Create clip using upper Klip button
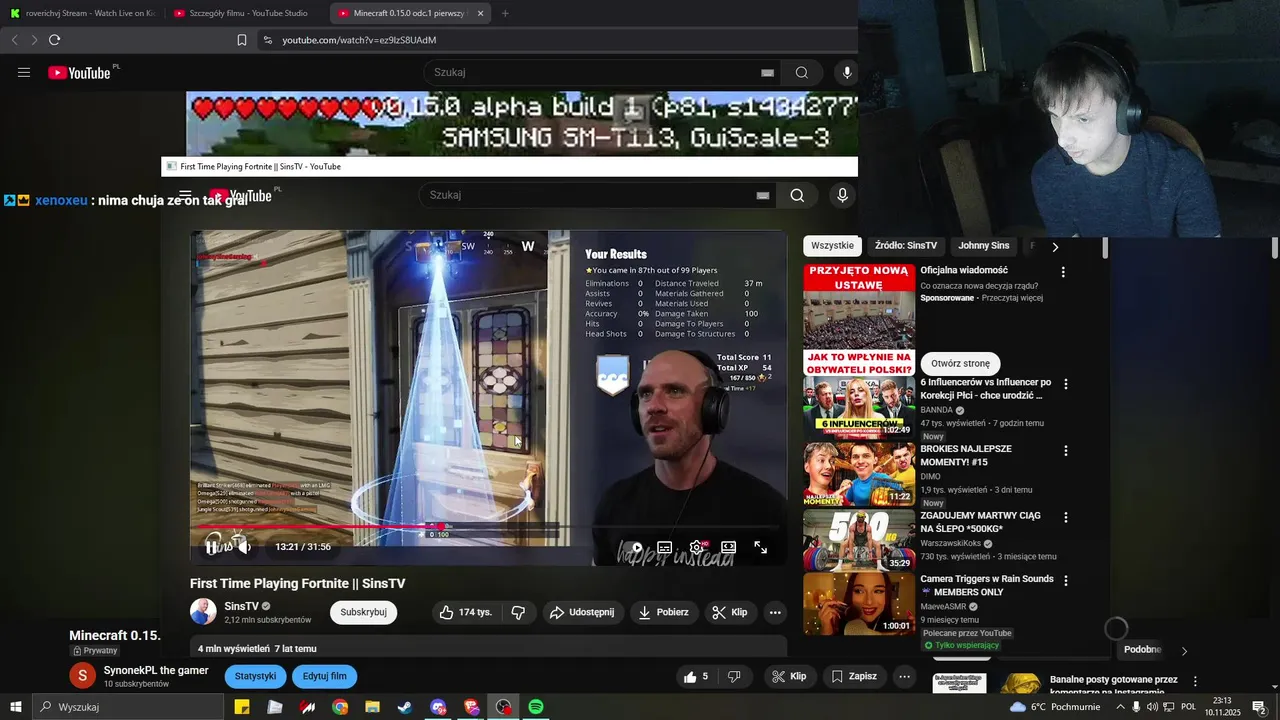Viewport: 1280px width, 720px height. [x=729, y=612]
